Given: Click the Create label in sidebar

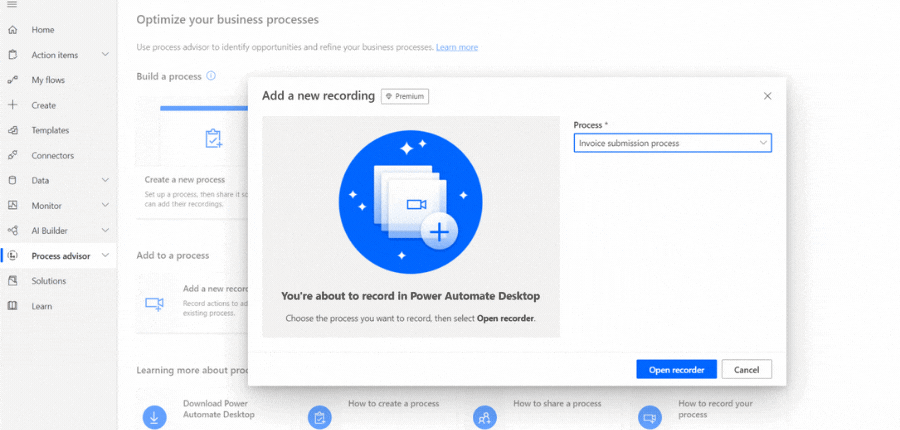Looking at the screenshot, I should point(44,106).
